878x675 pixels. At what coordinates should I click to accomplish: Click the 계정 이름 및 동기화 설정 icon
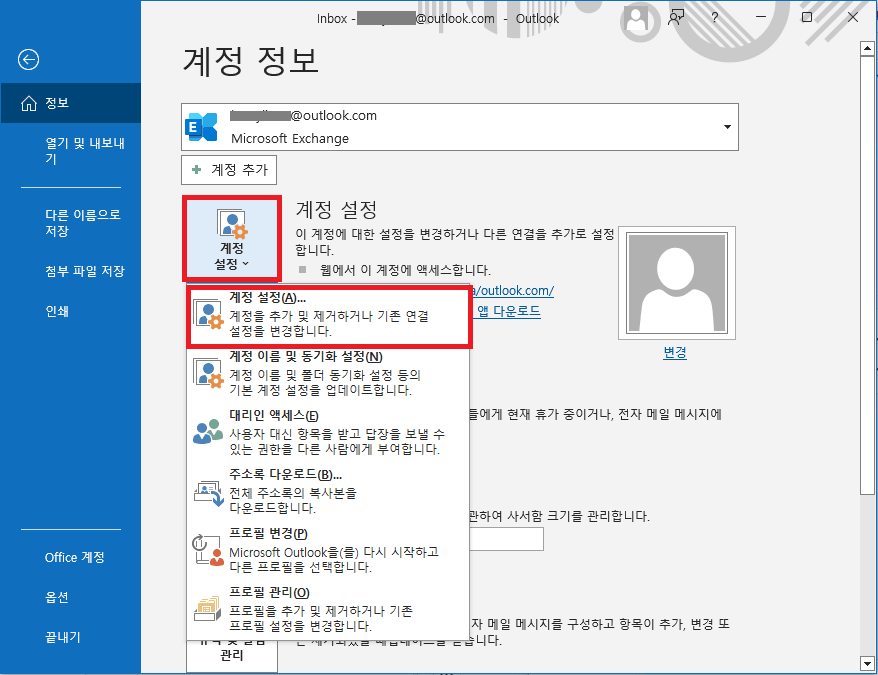[208, 373]
